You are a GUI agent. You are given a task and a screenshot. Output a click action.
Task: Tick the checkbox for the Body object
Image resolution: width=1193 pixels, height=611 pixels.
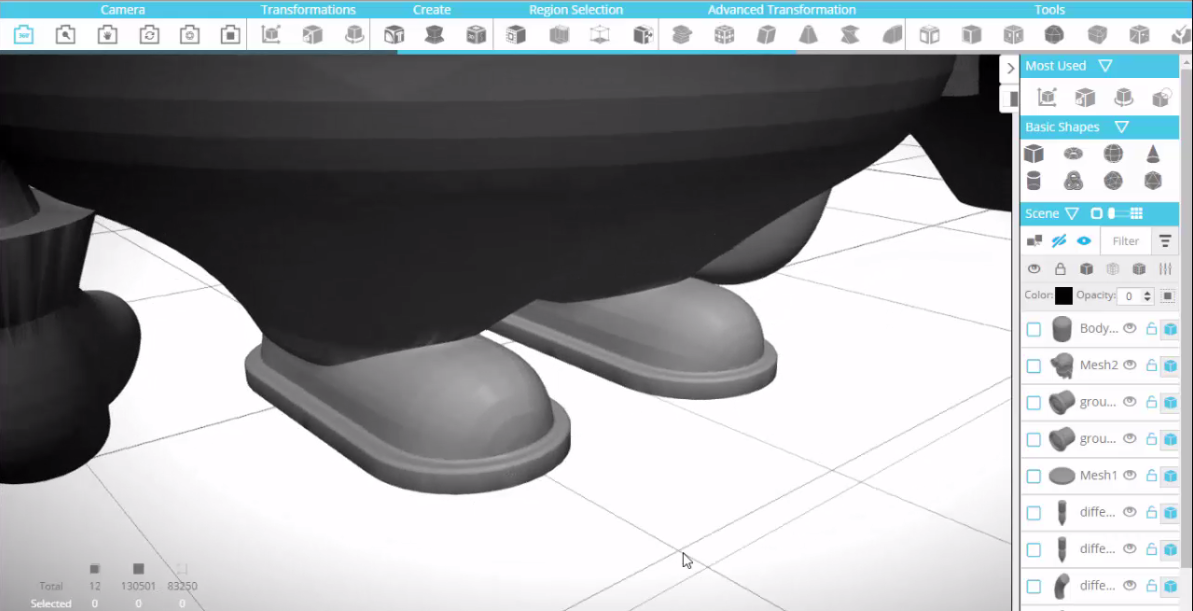tap(1033, 329)
